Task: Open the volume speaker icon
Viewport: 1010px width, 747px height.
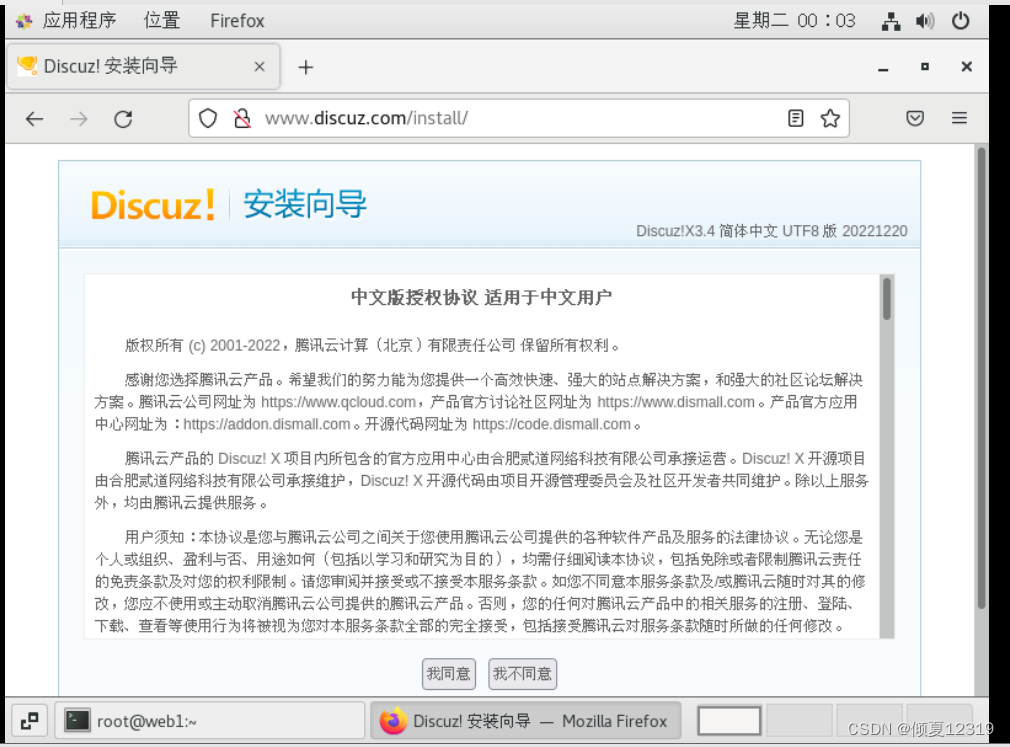Action: click(925, 21)
